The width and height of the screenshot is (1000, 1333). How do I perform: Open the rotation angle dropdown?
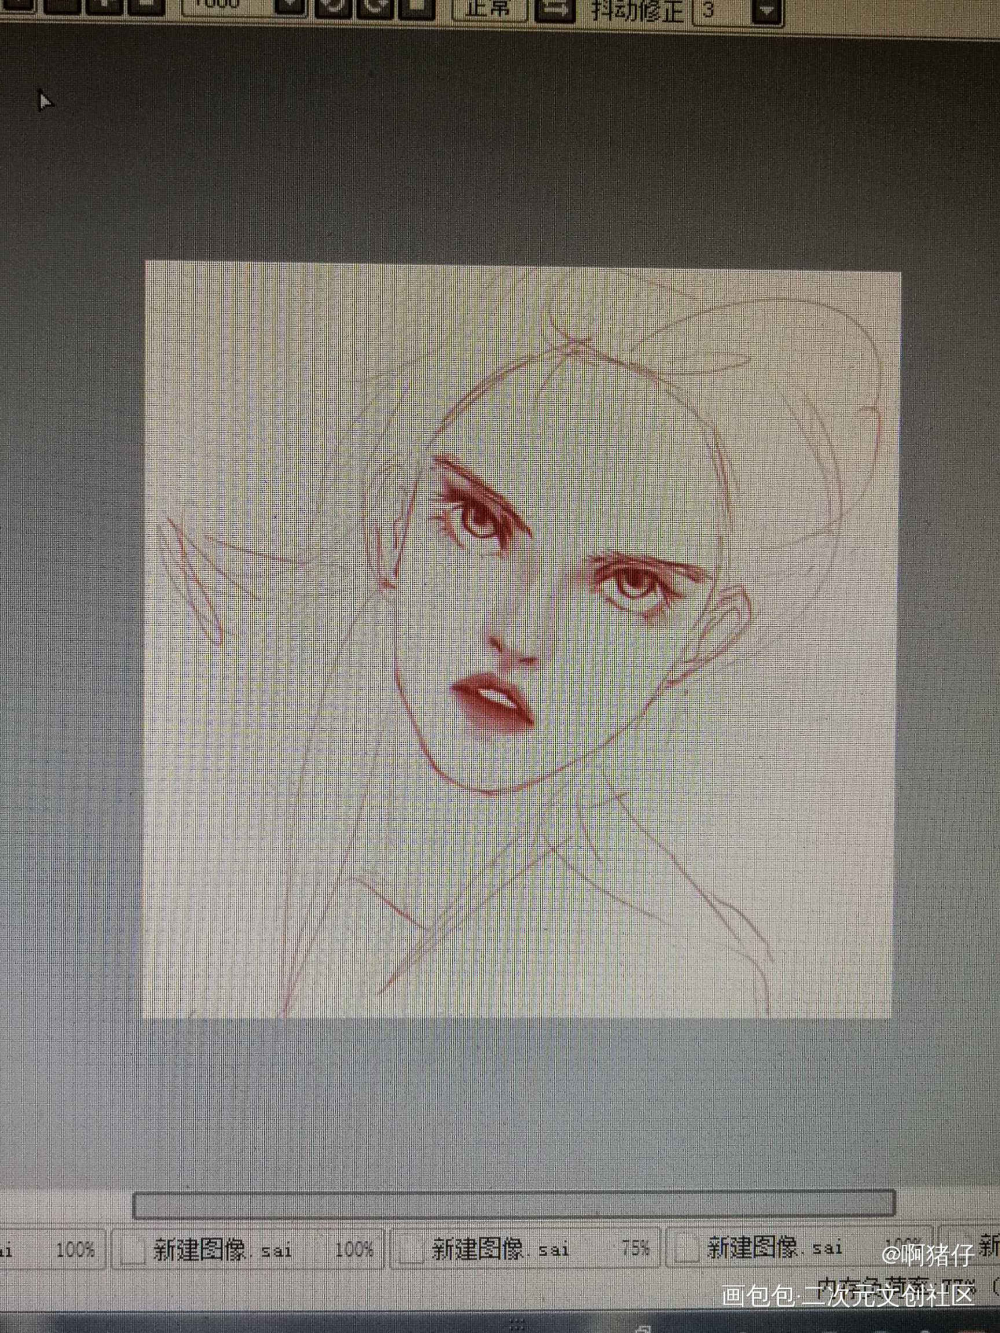click(289, 8)
